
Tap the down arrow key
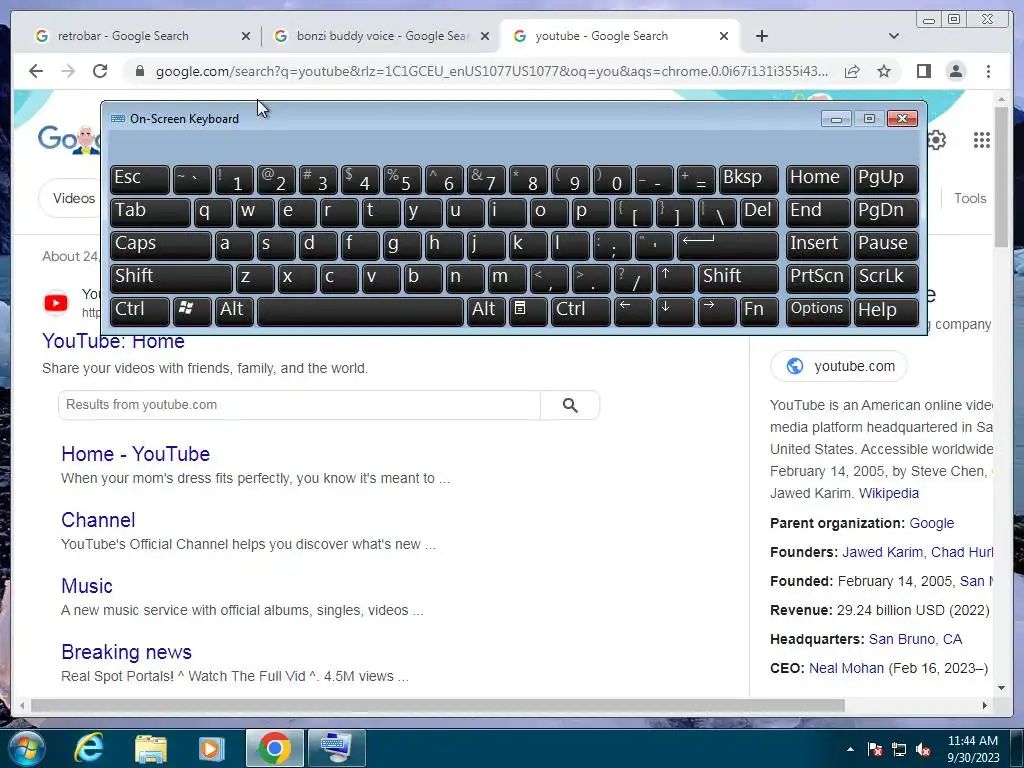tap(675, 311)
